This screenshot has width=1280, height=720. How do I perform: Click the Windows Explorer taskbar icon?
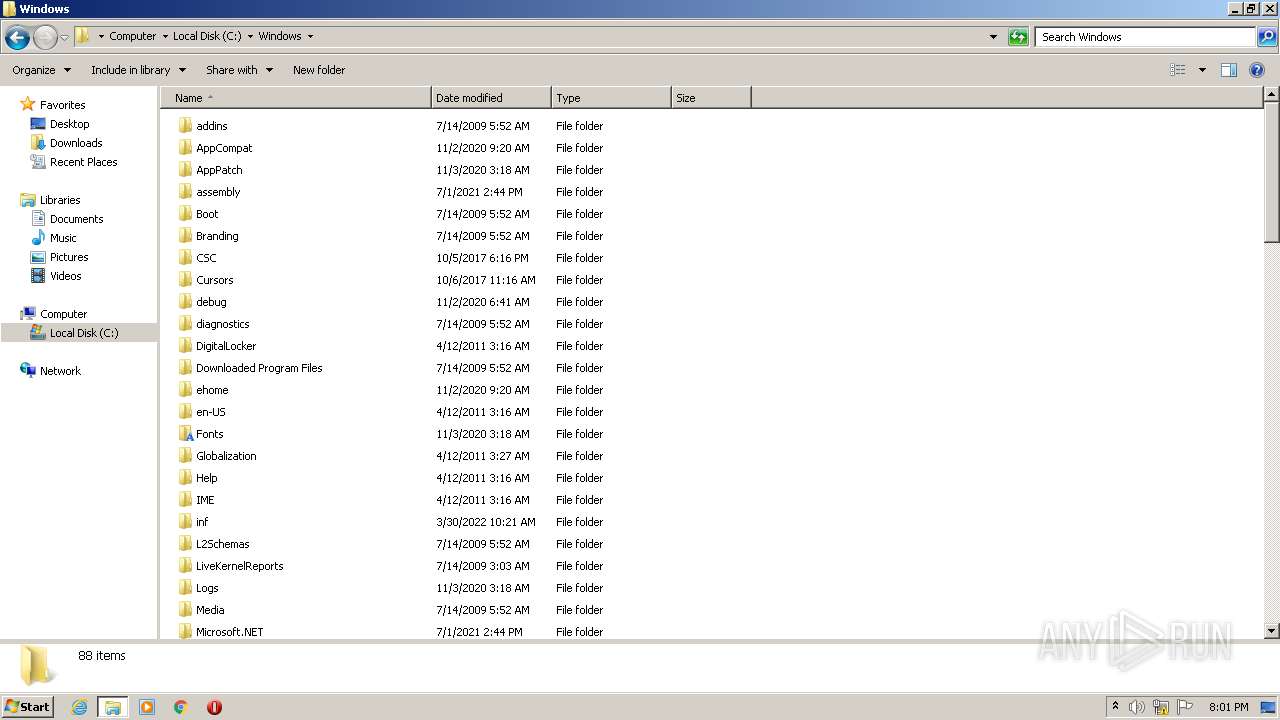tap(112, 707)
